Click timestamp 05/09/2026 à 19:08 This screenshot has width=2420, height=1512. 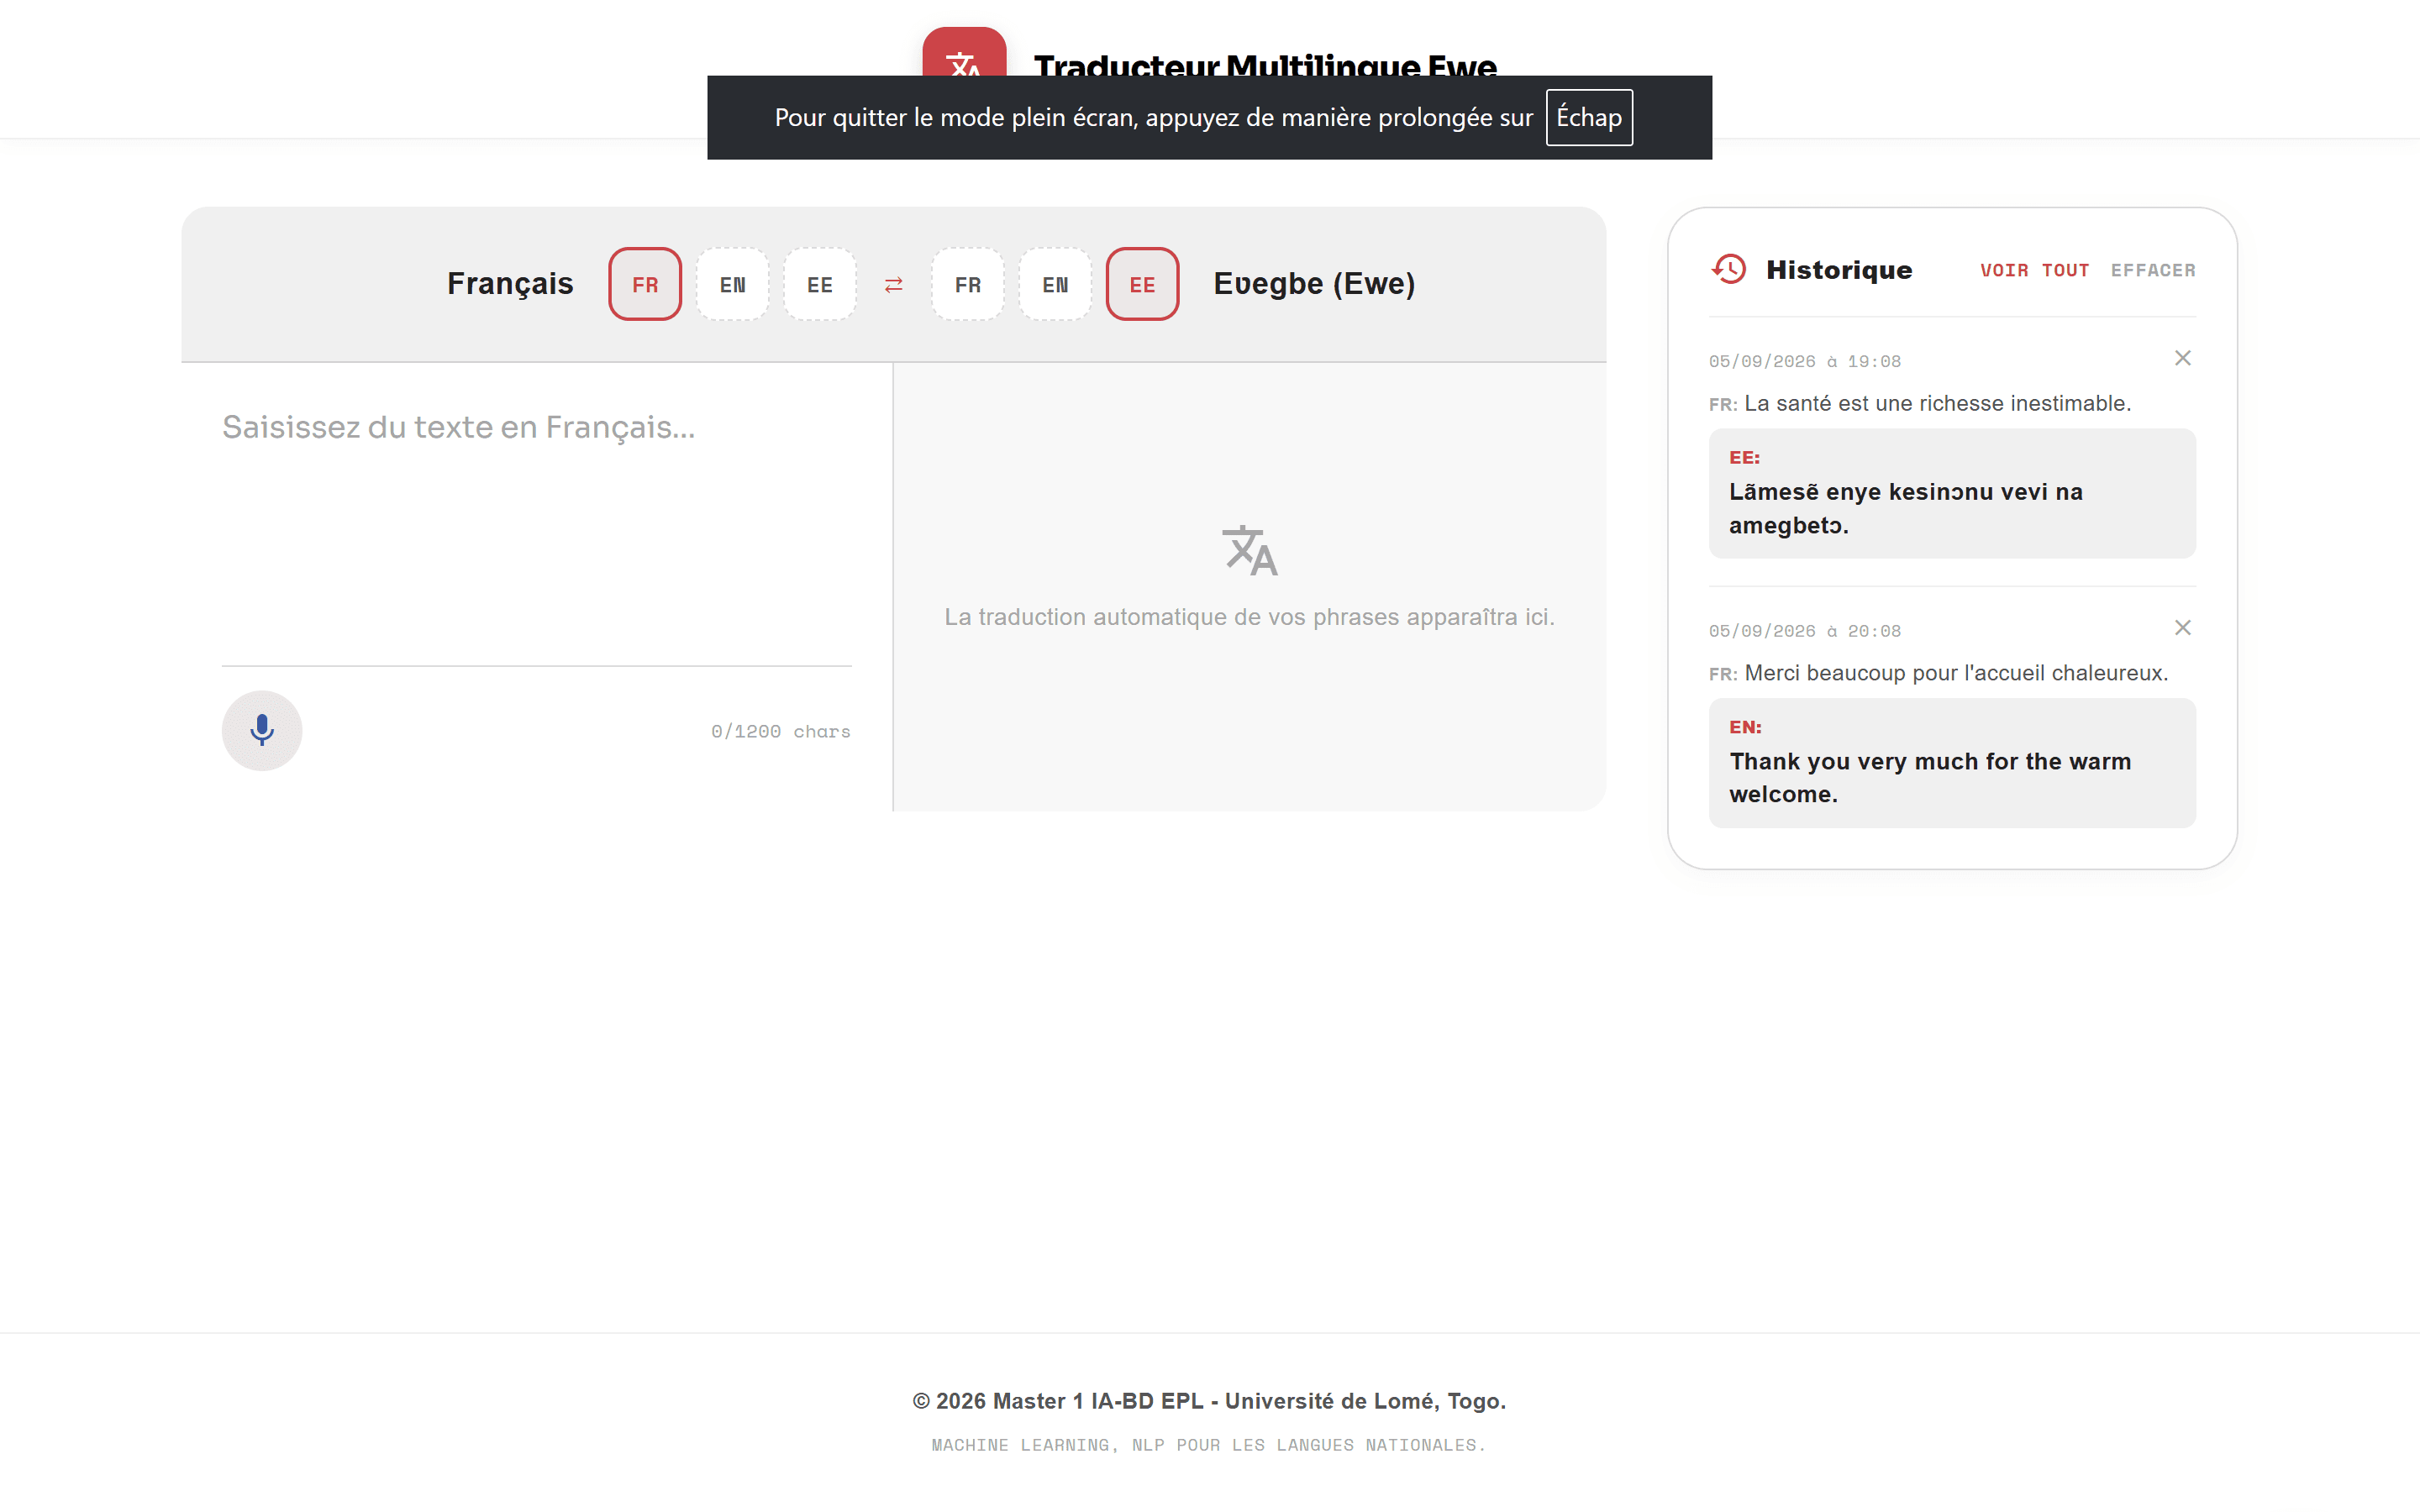1804,361
